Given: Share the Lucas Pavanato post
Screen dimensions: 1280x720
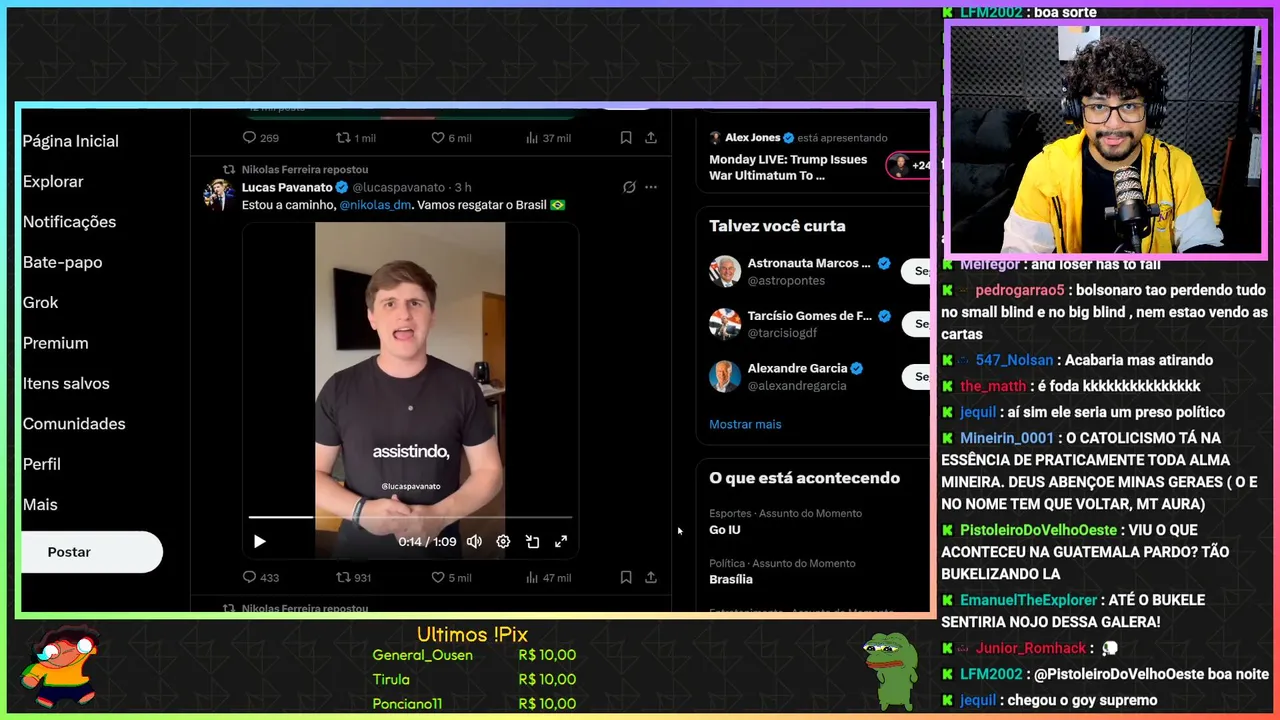Looking at the screenshot, I should [x=651, y=577].
